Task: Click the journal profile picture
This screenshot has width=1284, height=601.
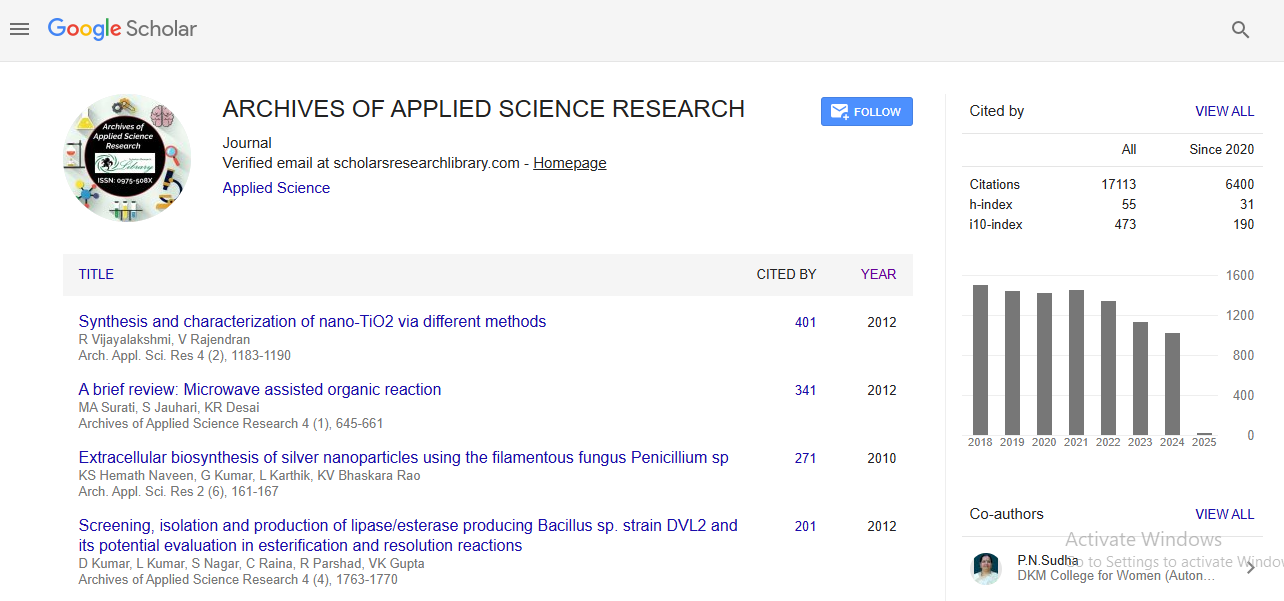Action: (x=127, y=158)
